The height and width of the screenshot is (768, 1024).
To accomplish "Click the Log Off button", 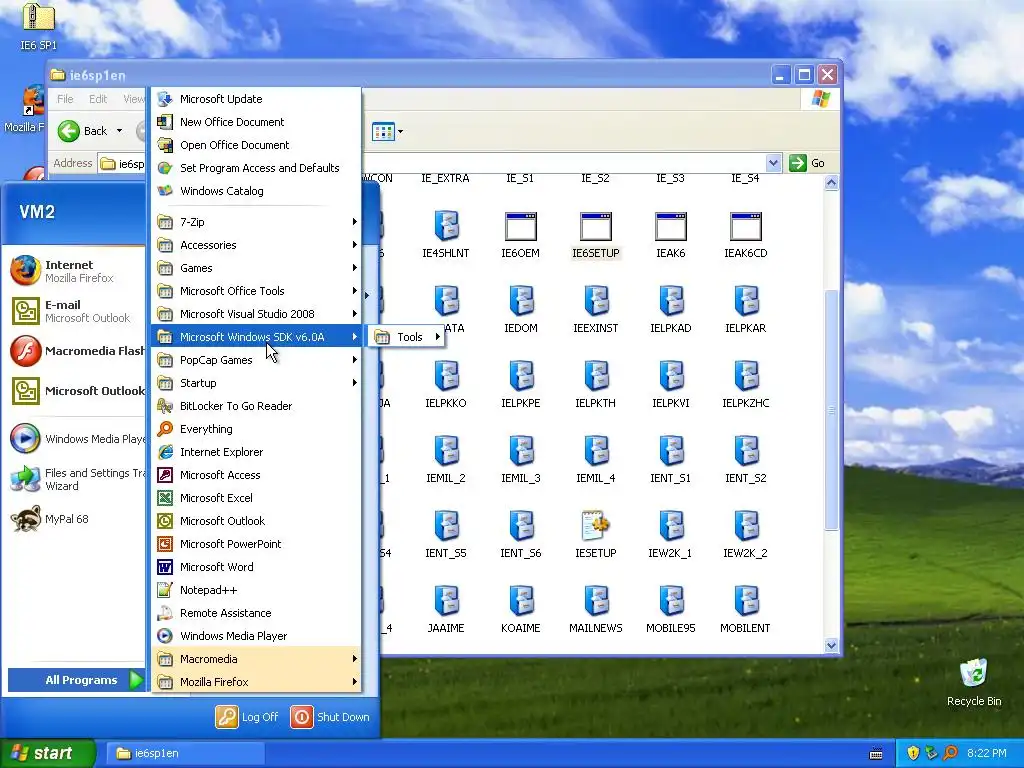I will 247,716.
